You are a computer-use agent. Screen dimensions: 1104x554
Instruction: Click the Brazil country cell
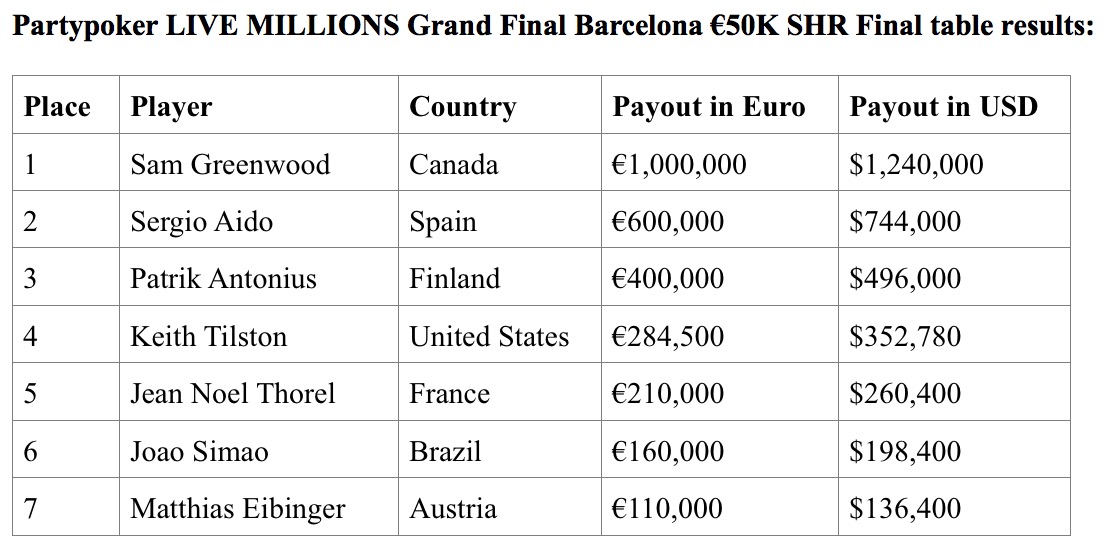pos(500,451)
